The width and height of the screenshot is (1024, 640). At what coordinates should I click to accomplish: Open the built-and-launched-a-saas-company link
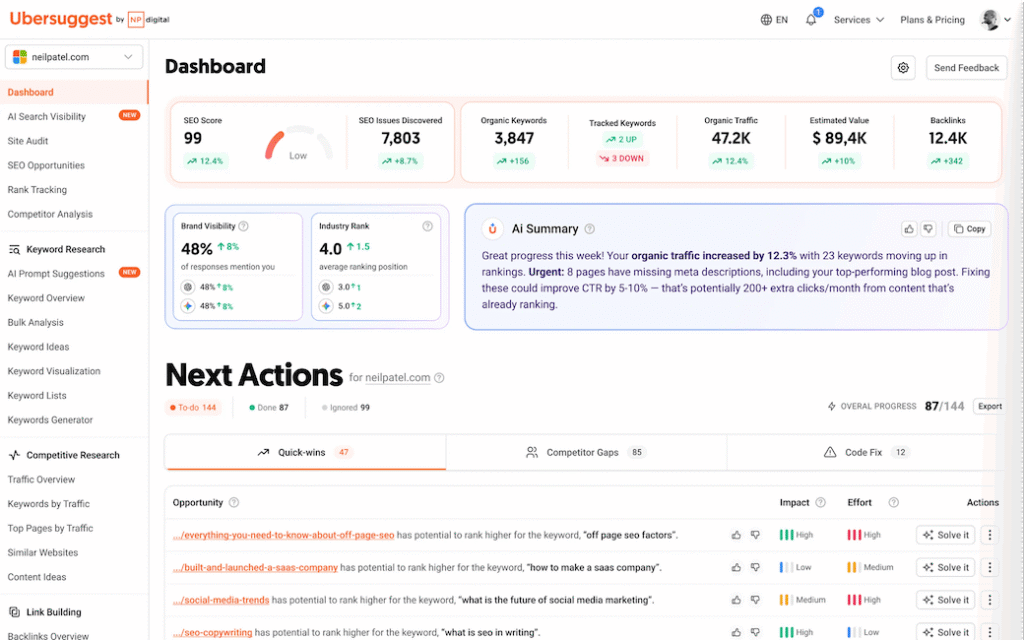(255, 568)
